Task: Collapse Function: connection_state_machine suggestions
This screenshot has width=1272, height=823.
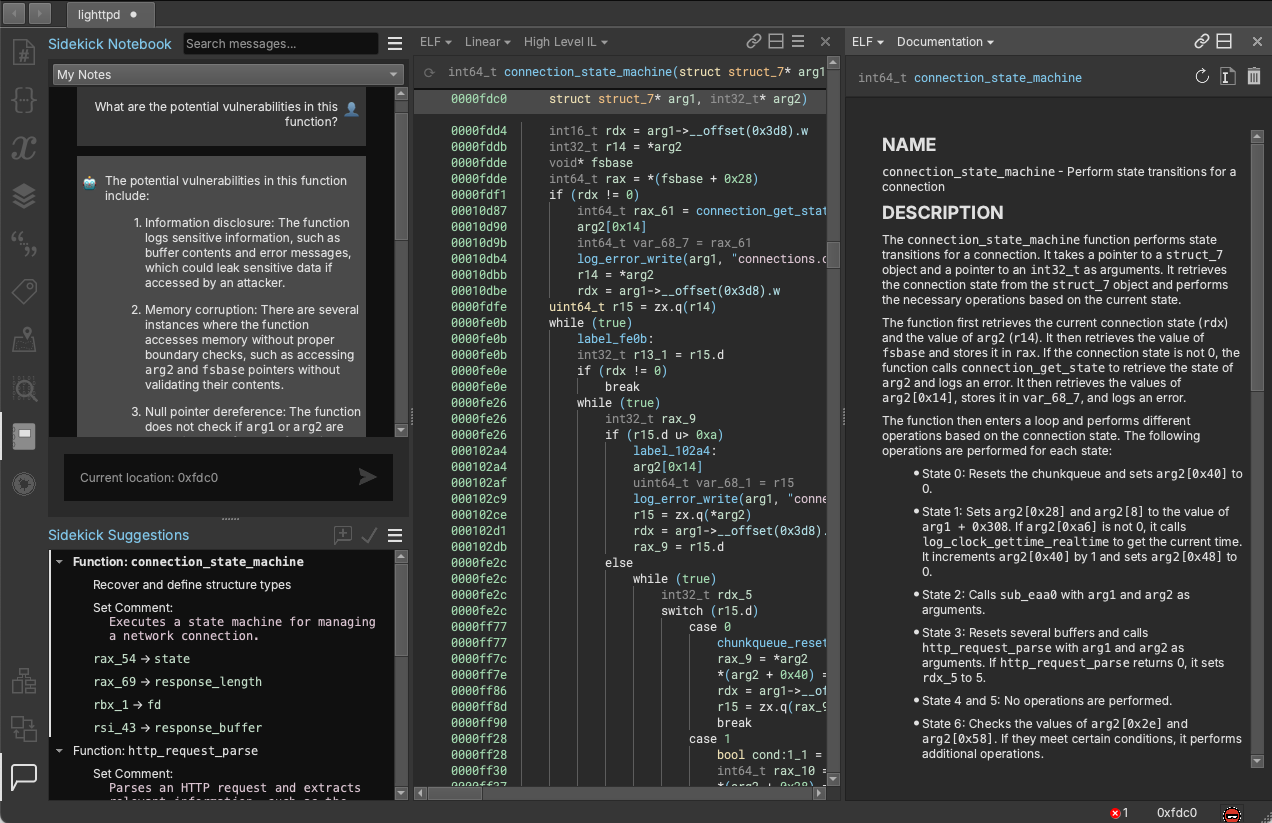Action: pos(59,562)
